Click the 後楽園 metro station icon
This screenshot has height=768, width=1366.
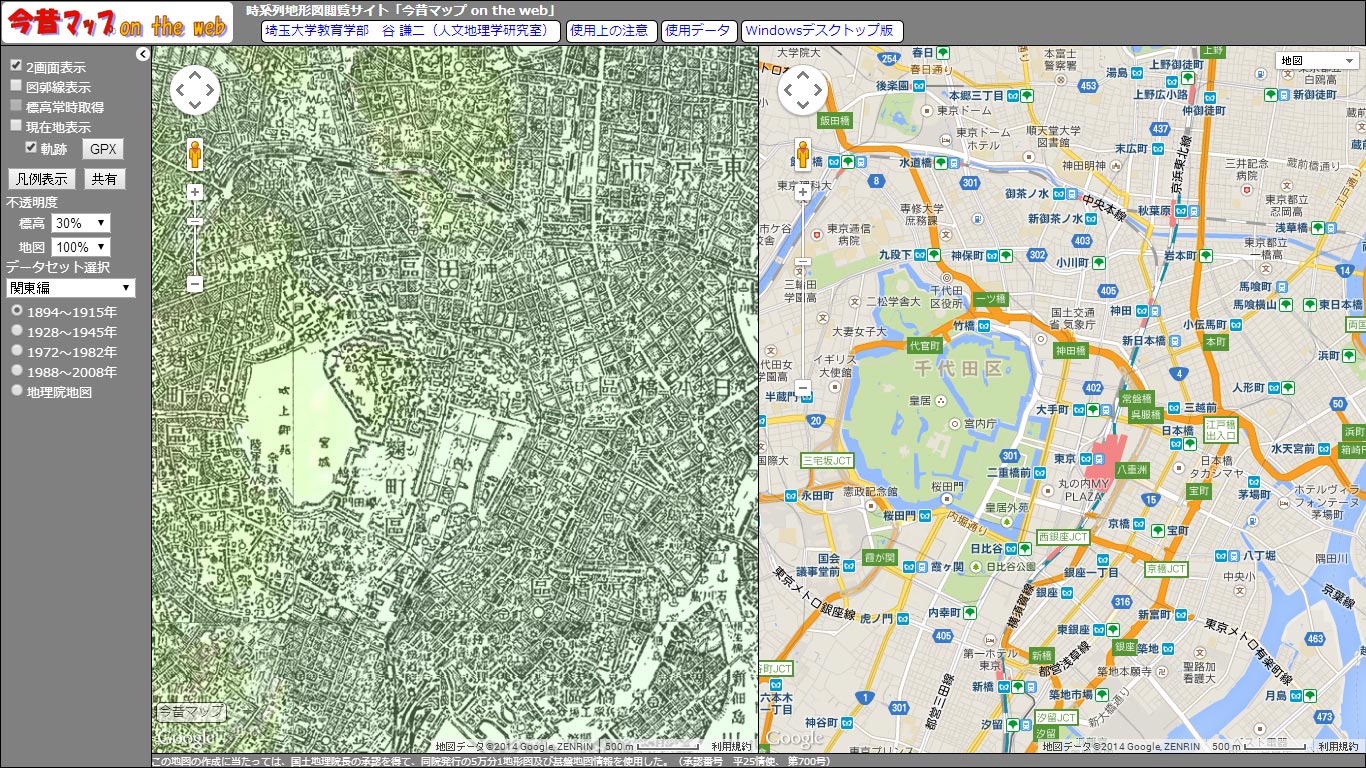point(918,86)
